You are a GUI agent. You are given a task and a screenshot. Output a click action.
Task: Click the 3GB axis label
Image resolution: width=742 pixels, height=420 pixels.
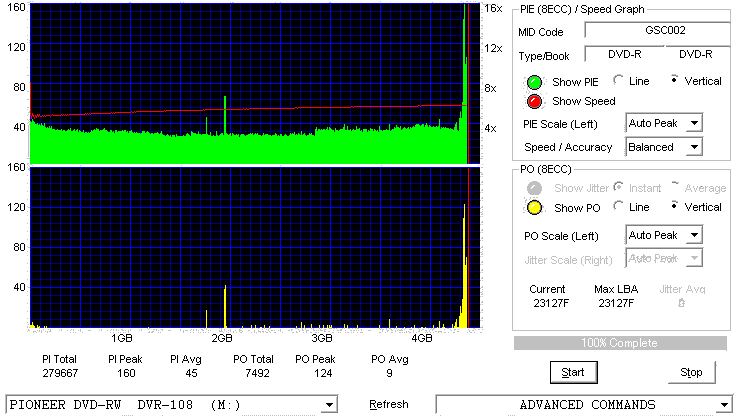pos(321,338)
